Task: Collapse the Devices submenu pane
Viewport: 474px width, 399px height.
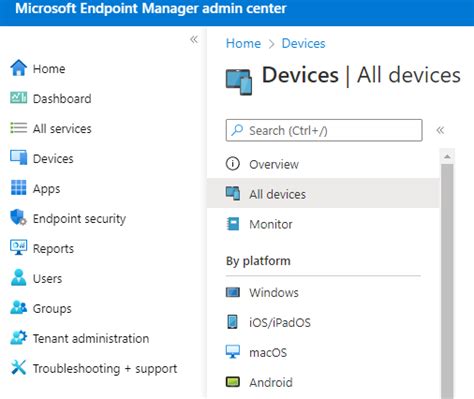Action: coord(440,130)
